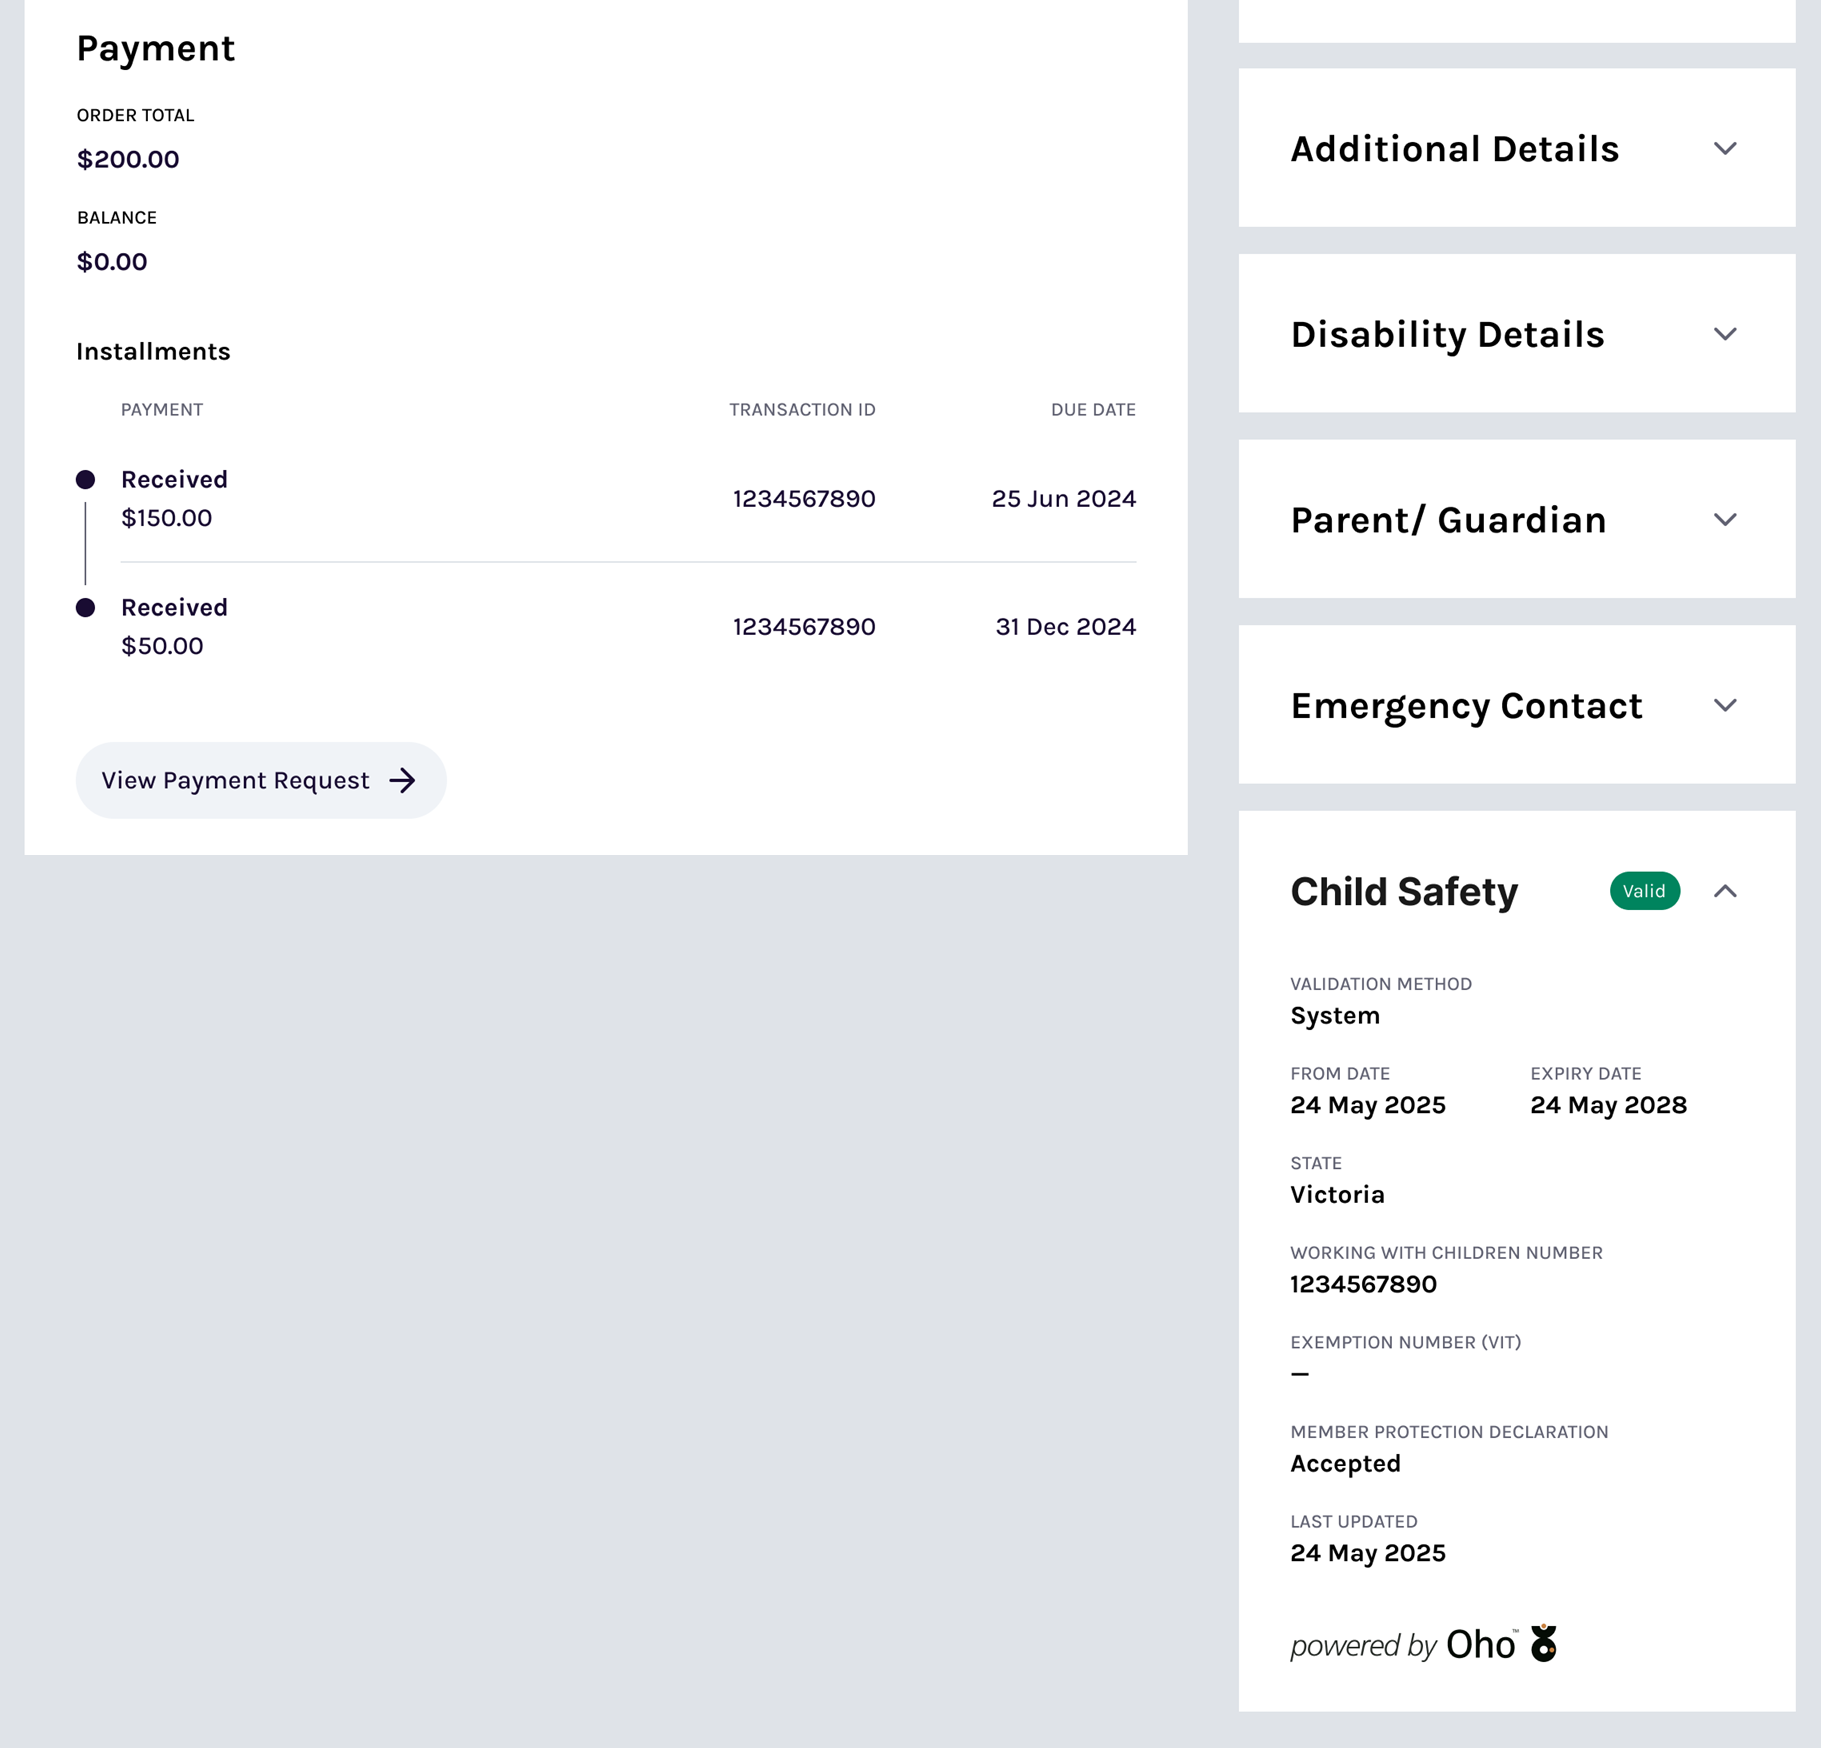The width and height of the screenshot is (1821, 1748).
Task: Click the View Payment Request button
Action: pyautogui.click(x=260, y=780)
